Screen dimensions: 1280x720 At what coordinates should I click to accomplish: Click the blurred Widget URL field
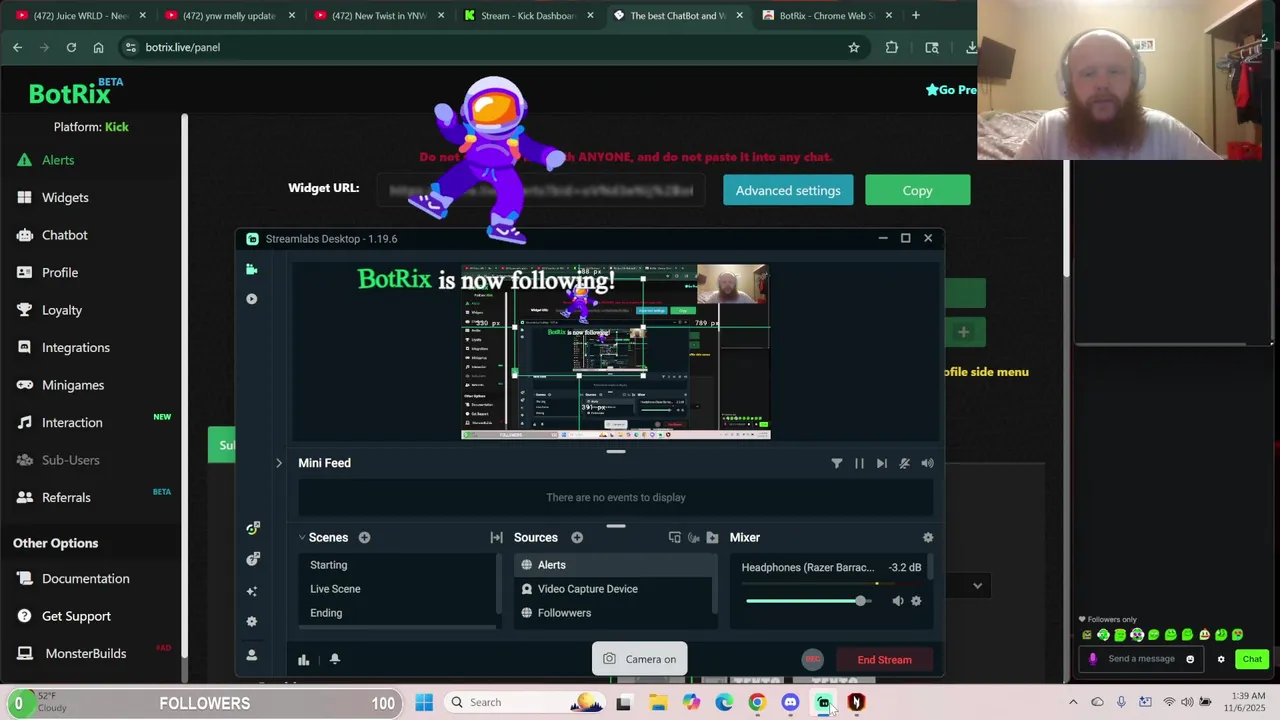[541, 190]
